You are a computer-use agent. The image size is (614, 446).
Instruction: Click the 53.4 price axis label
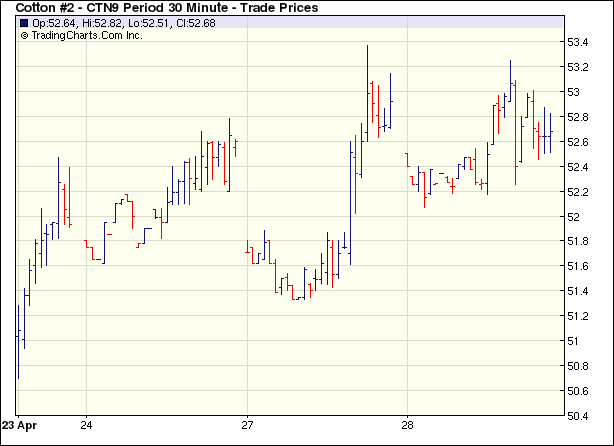click(576, 42)
